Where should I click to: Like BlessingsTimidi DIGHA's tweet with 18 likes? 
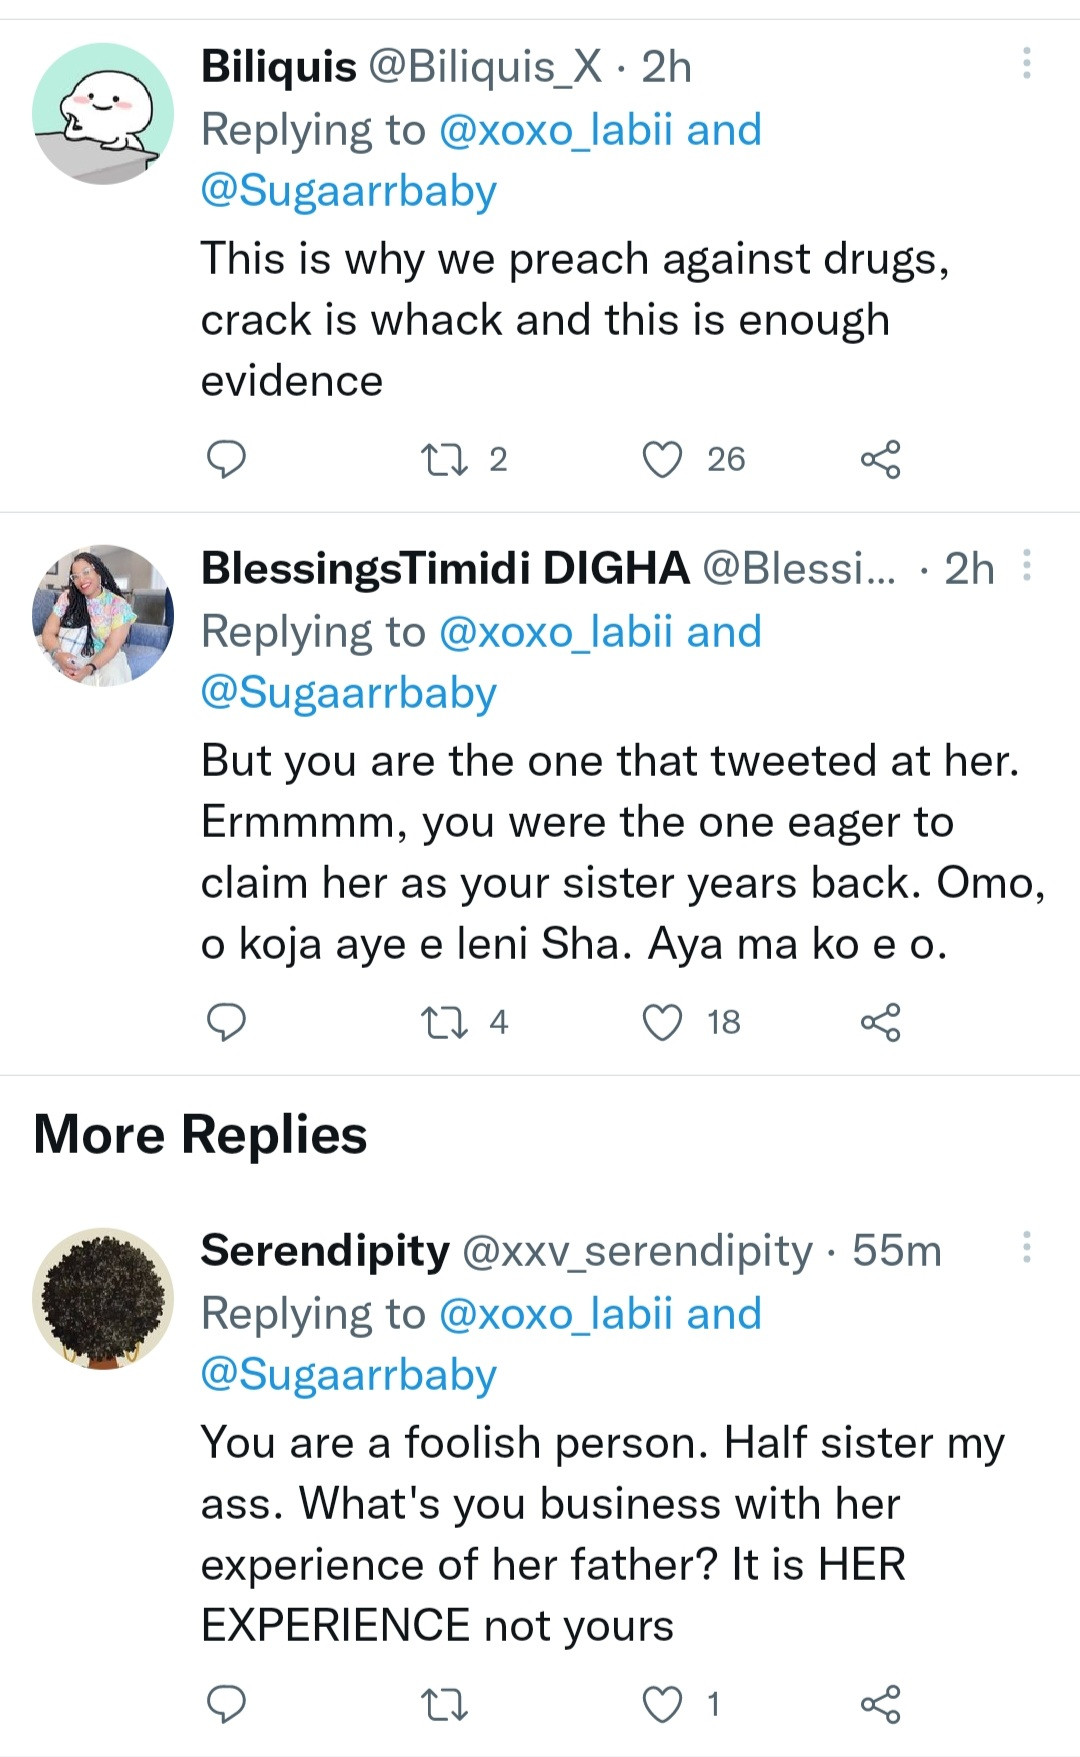662,1023
